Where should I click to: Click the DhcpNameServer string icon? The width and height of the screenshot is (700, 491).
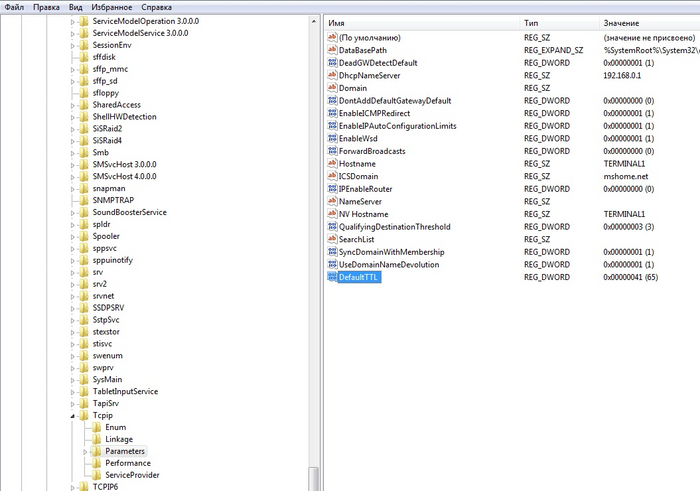pyautogui.click(x=332, y=75)
